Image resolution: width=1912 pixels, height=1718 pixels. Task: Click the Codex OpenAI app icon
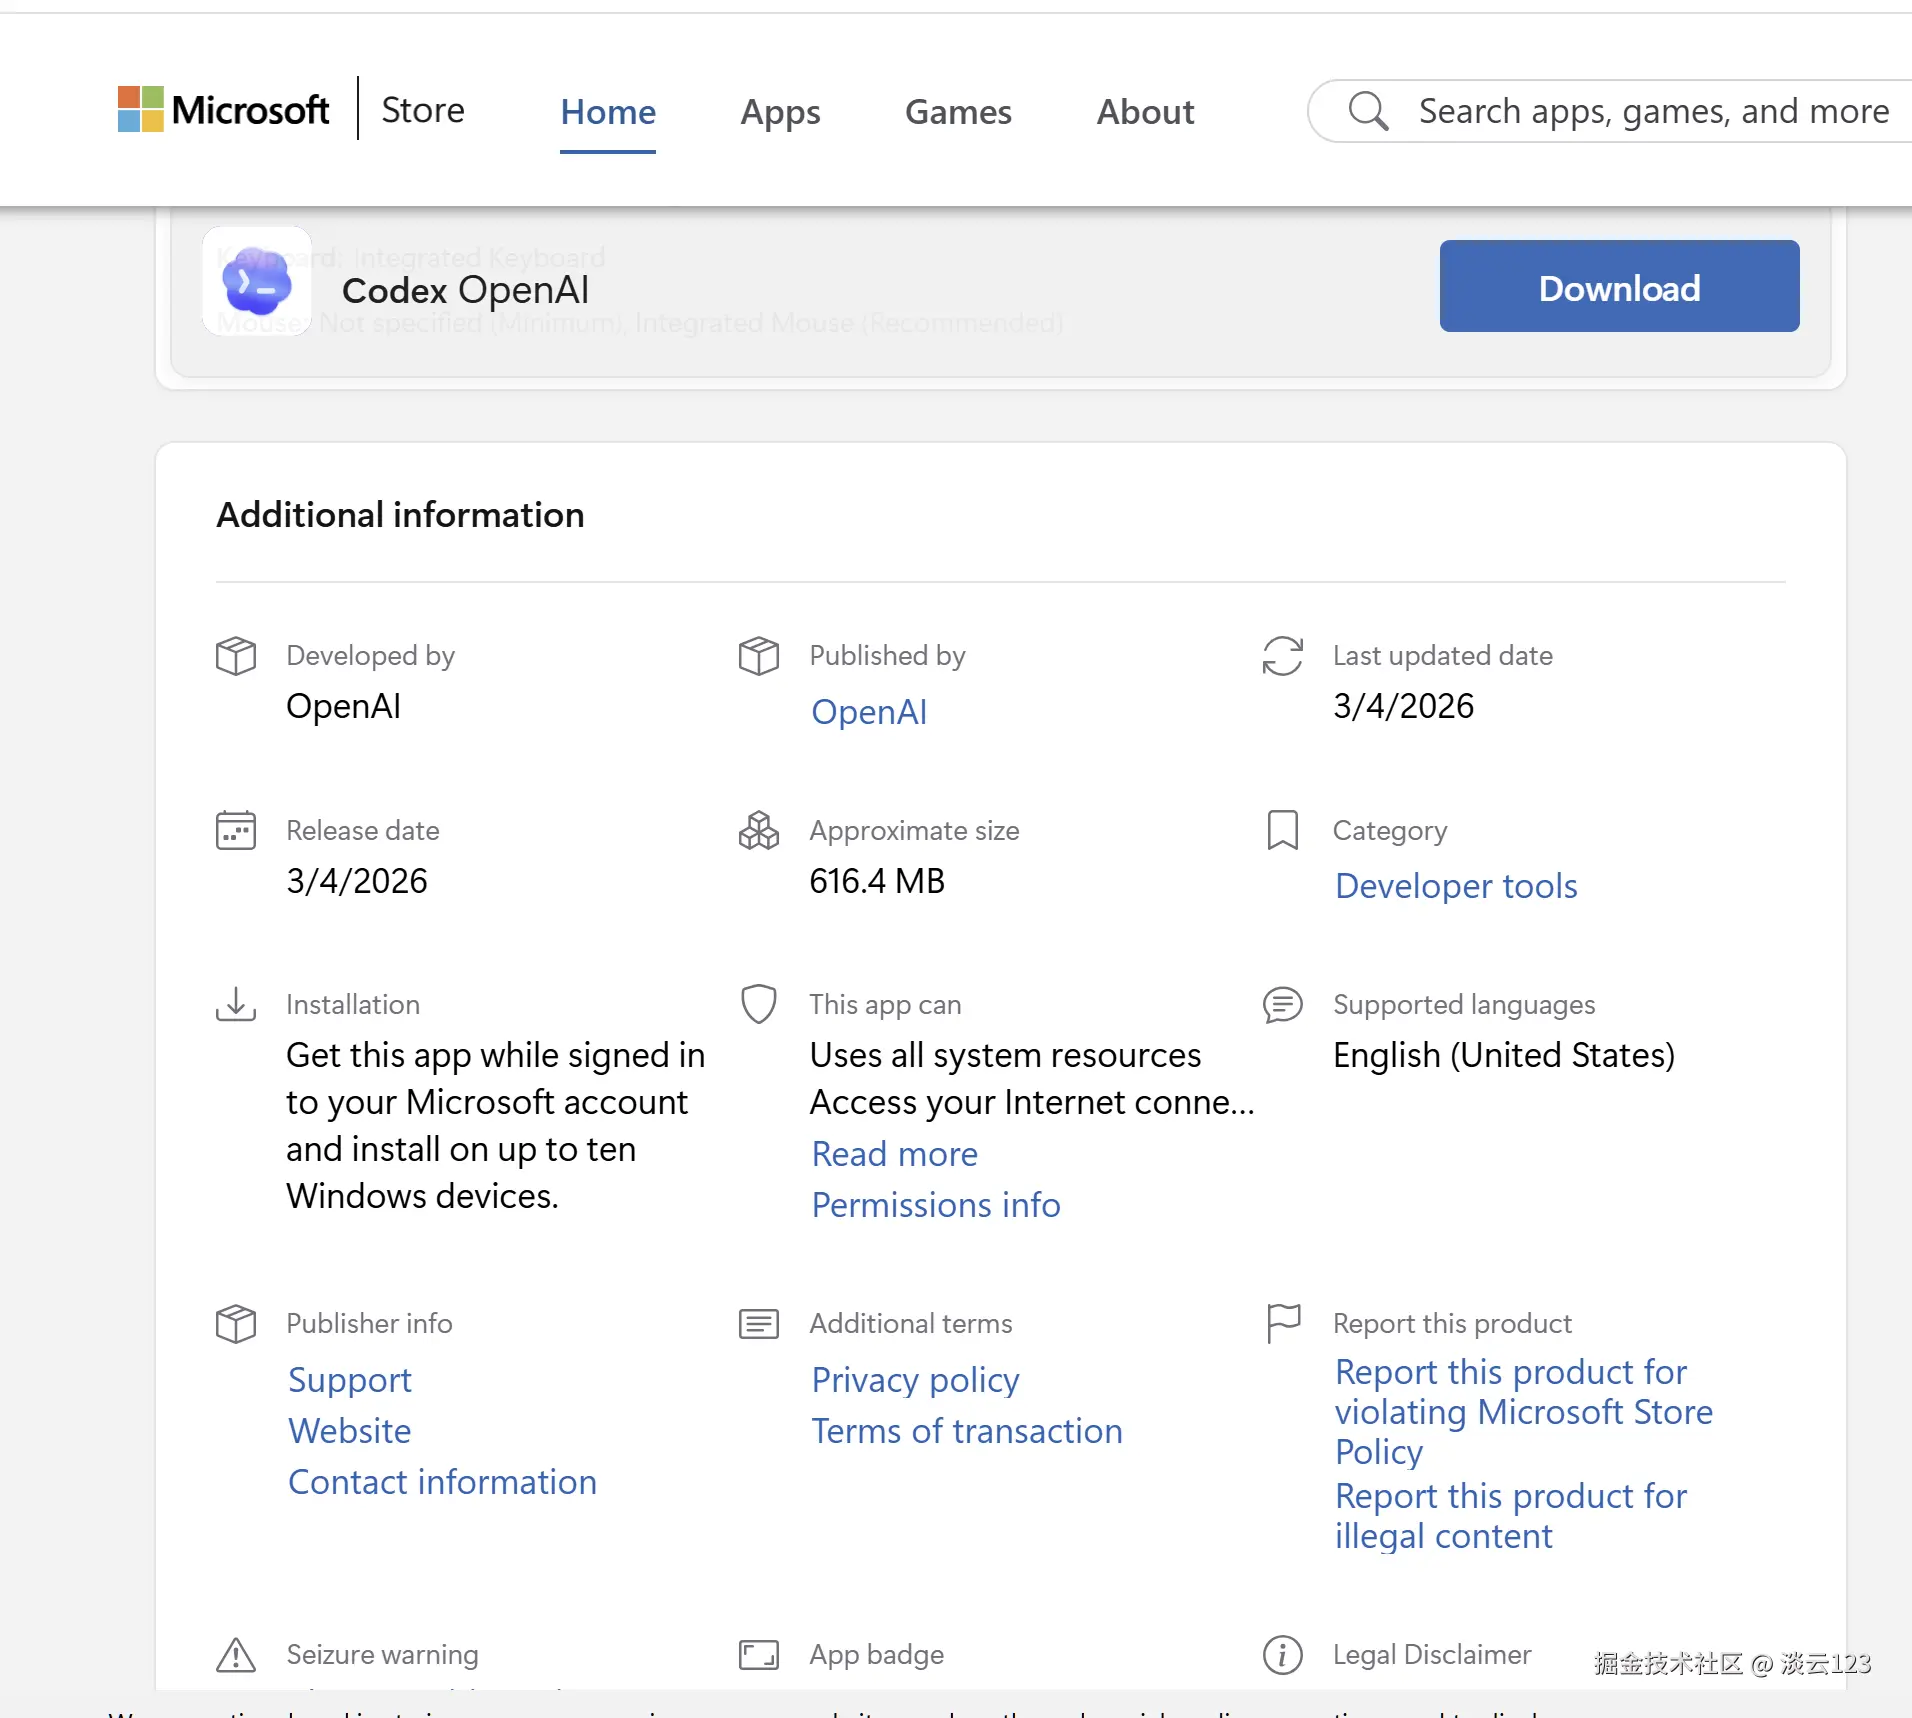tap(257, 282)
